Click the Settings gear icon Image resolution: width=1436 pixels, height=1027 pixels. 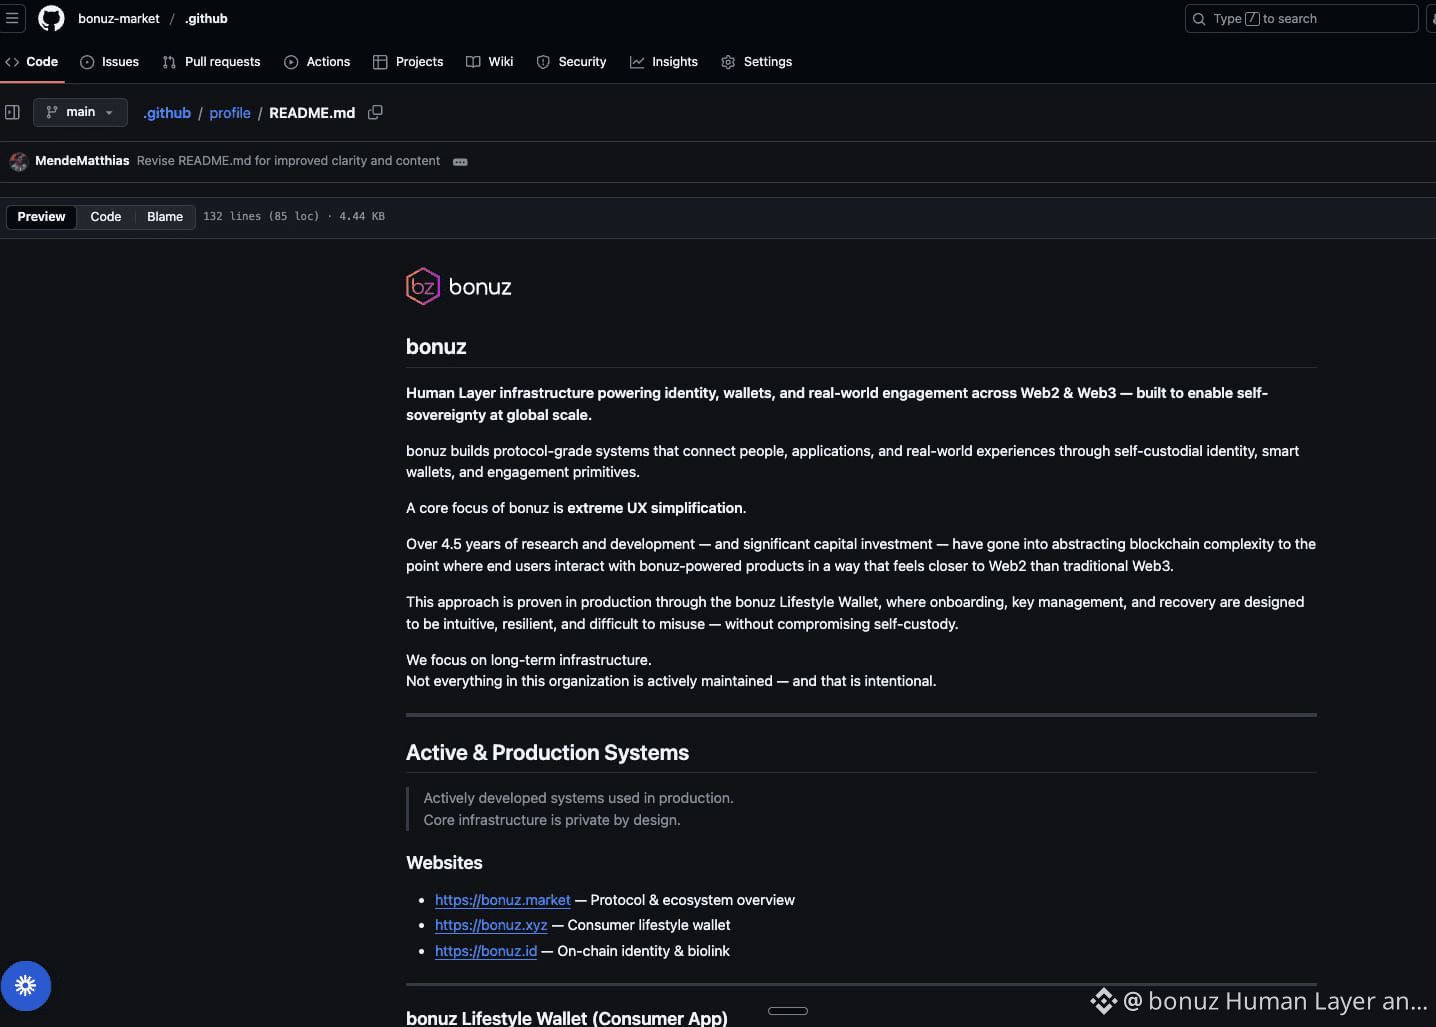728,62
